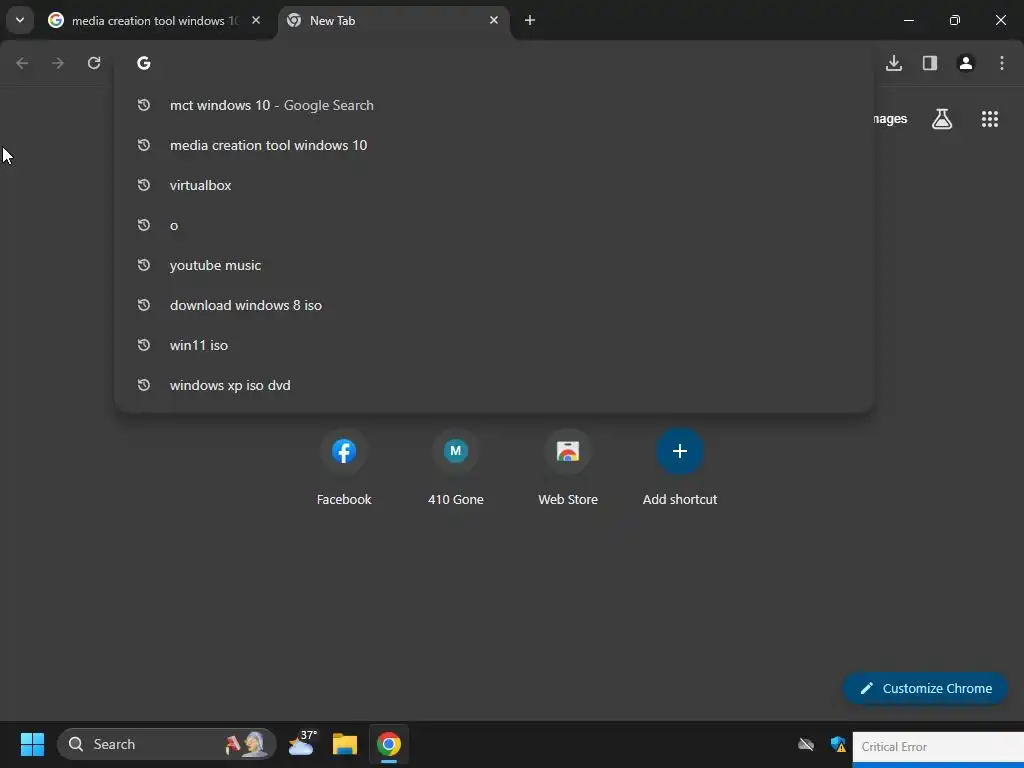
Task: Choose suggestion virtualbox
Action: coord(494,185)
